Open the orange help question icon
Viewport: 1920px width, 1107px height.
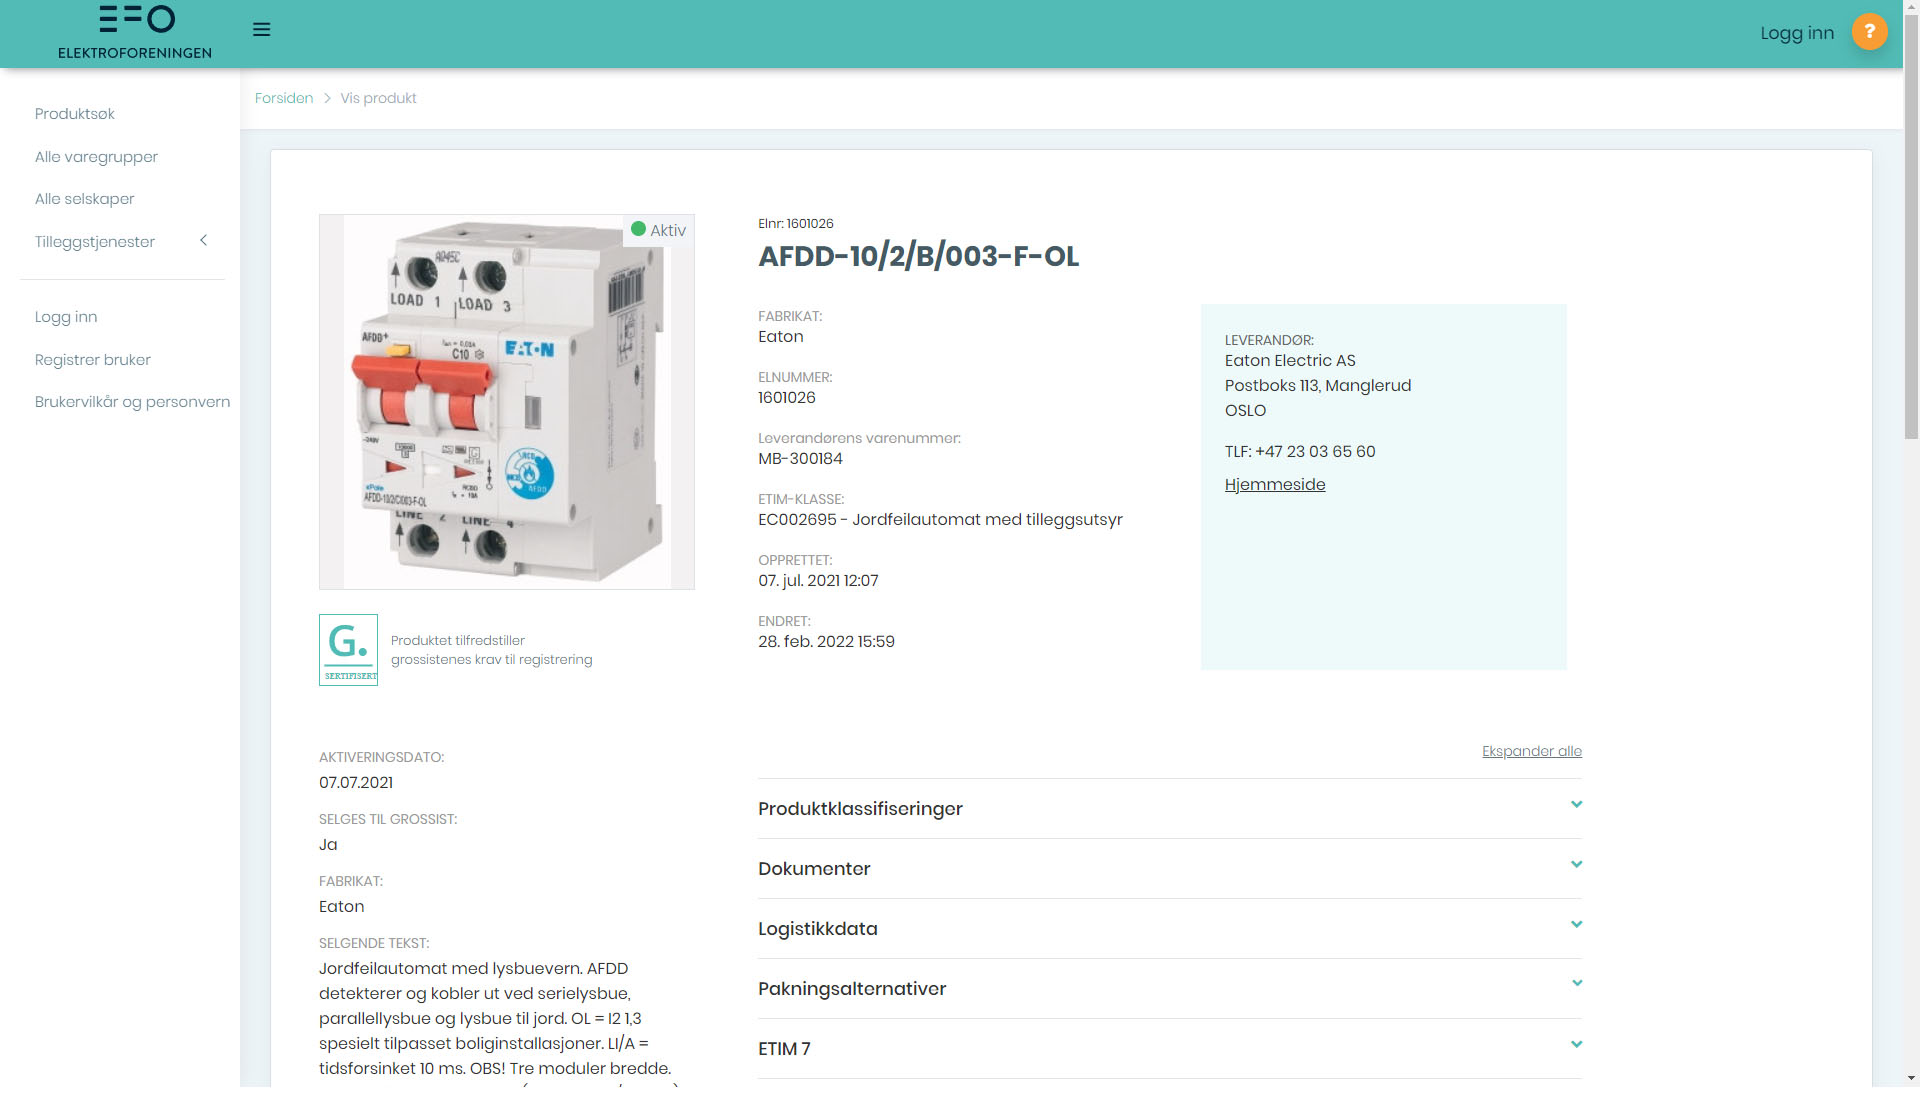1868,32
